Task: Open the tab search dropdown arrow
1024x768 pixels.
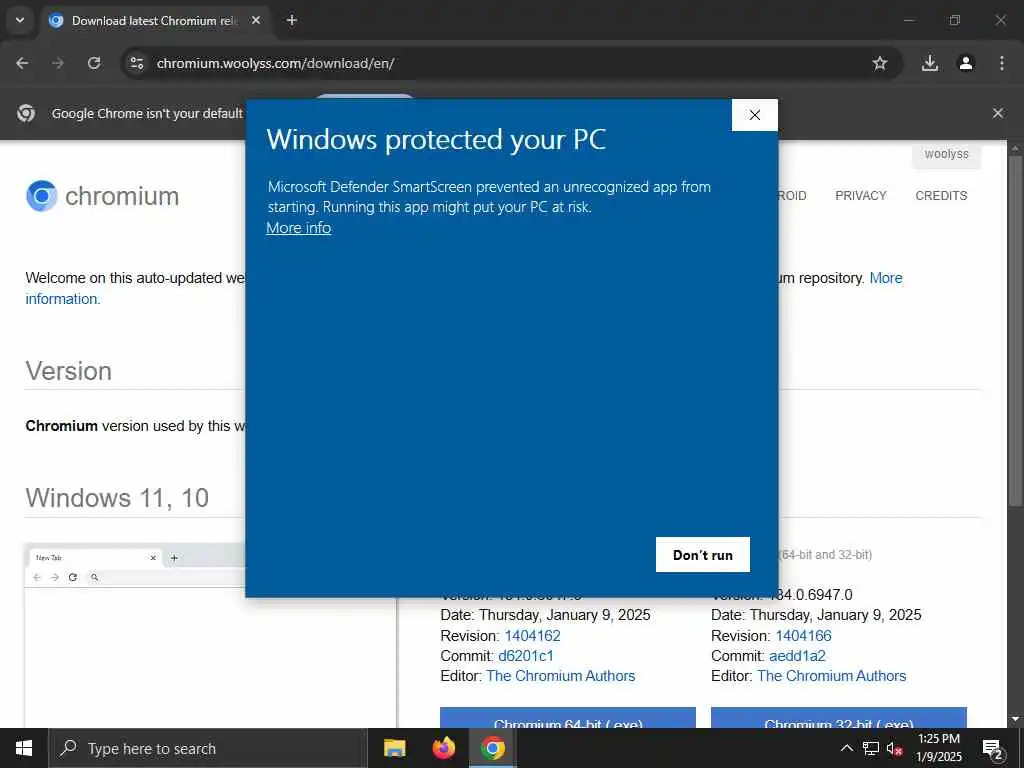Action: pos(20,20)
